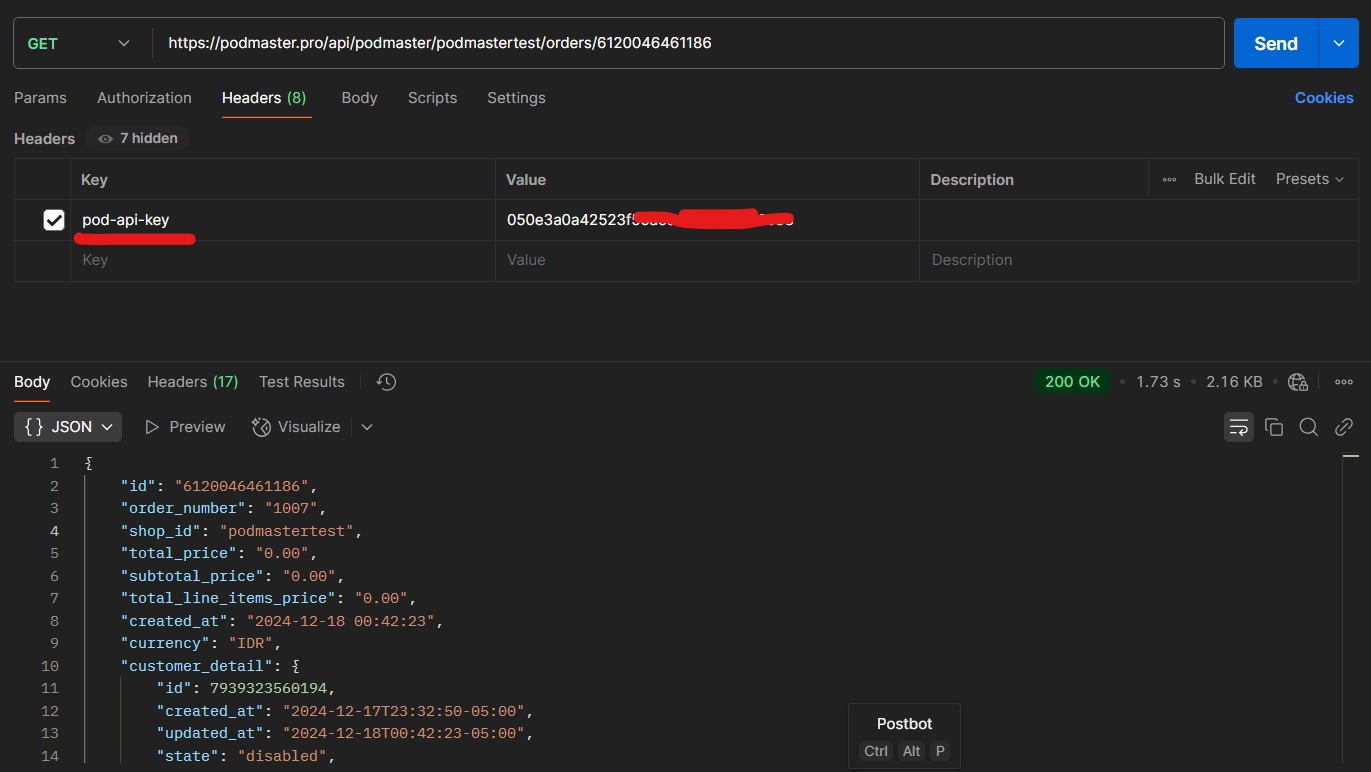Open the Postbot popup
The height and width of the screenshot is (772, 1371).
tap(904, 736)
